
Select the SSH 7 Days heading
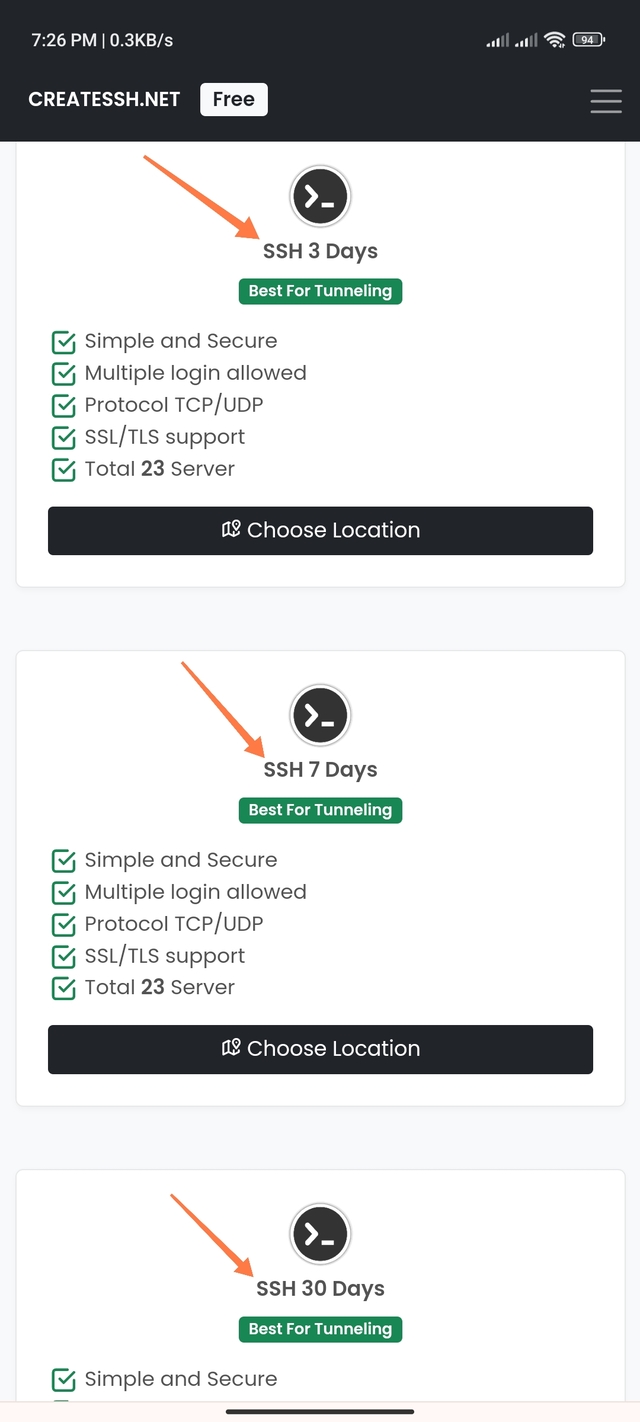(320, 770)
